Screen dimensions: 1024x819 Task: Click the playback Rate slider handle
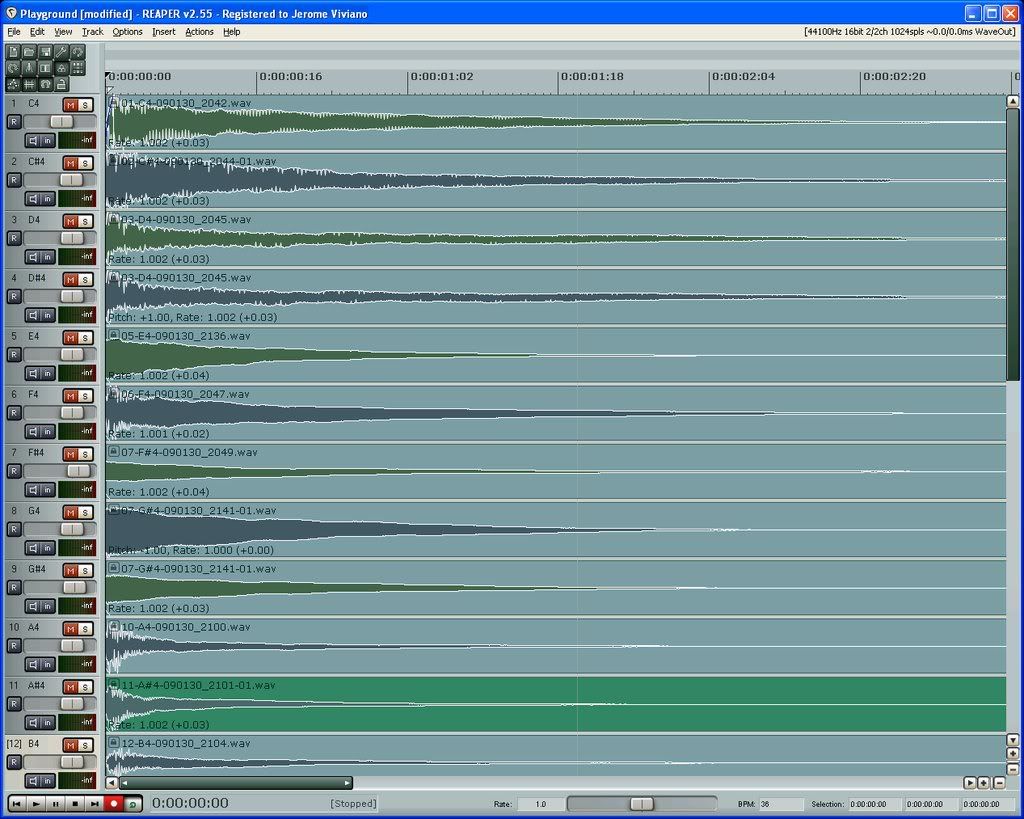[642, 804]
